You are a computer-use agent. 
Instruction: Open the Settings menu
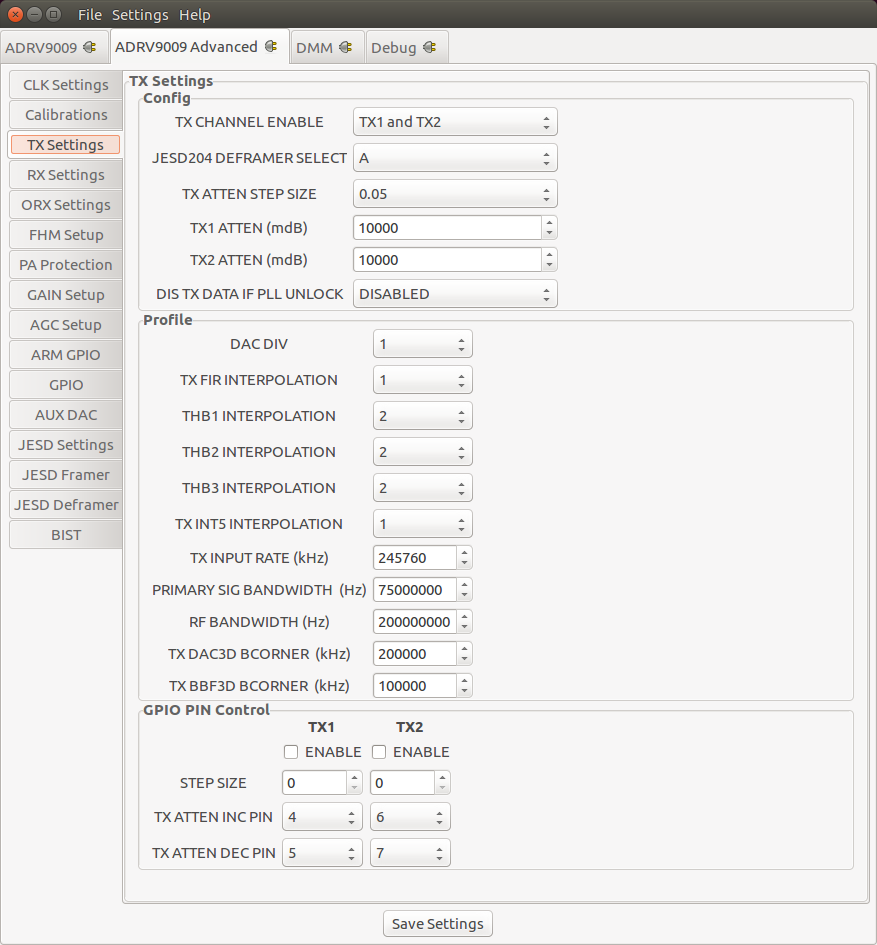coord(140,14)
